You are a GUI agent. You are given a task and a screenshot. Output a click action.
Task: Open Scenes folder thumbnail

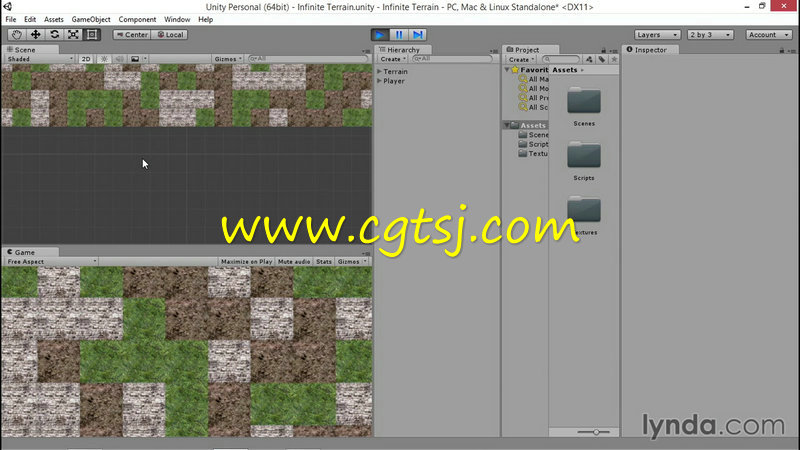coord(584,101)
